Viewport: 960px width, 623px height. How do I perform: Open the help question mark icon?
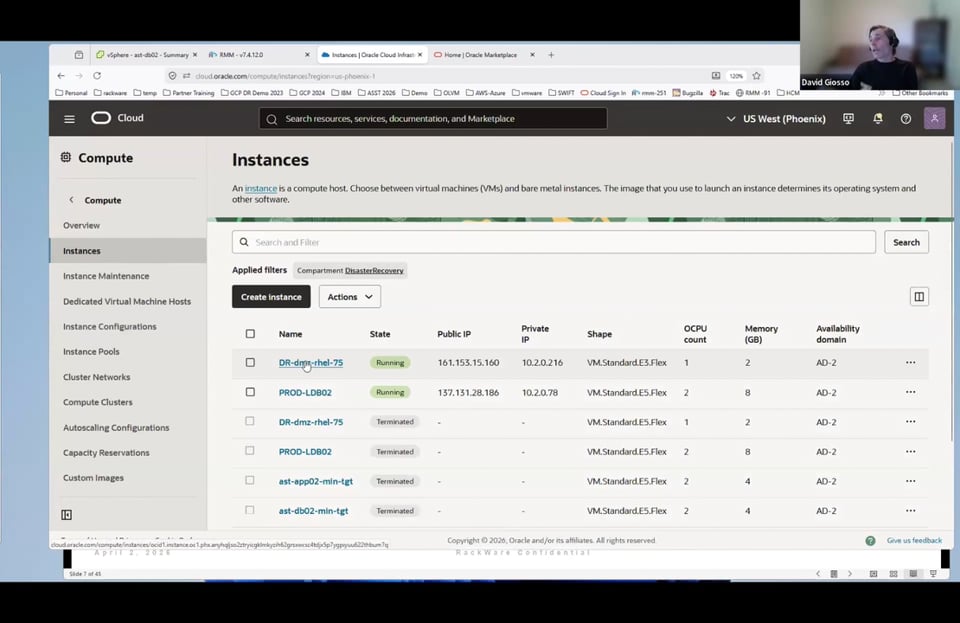(906, 119)
